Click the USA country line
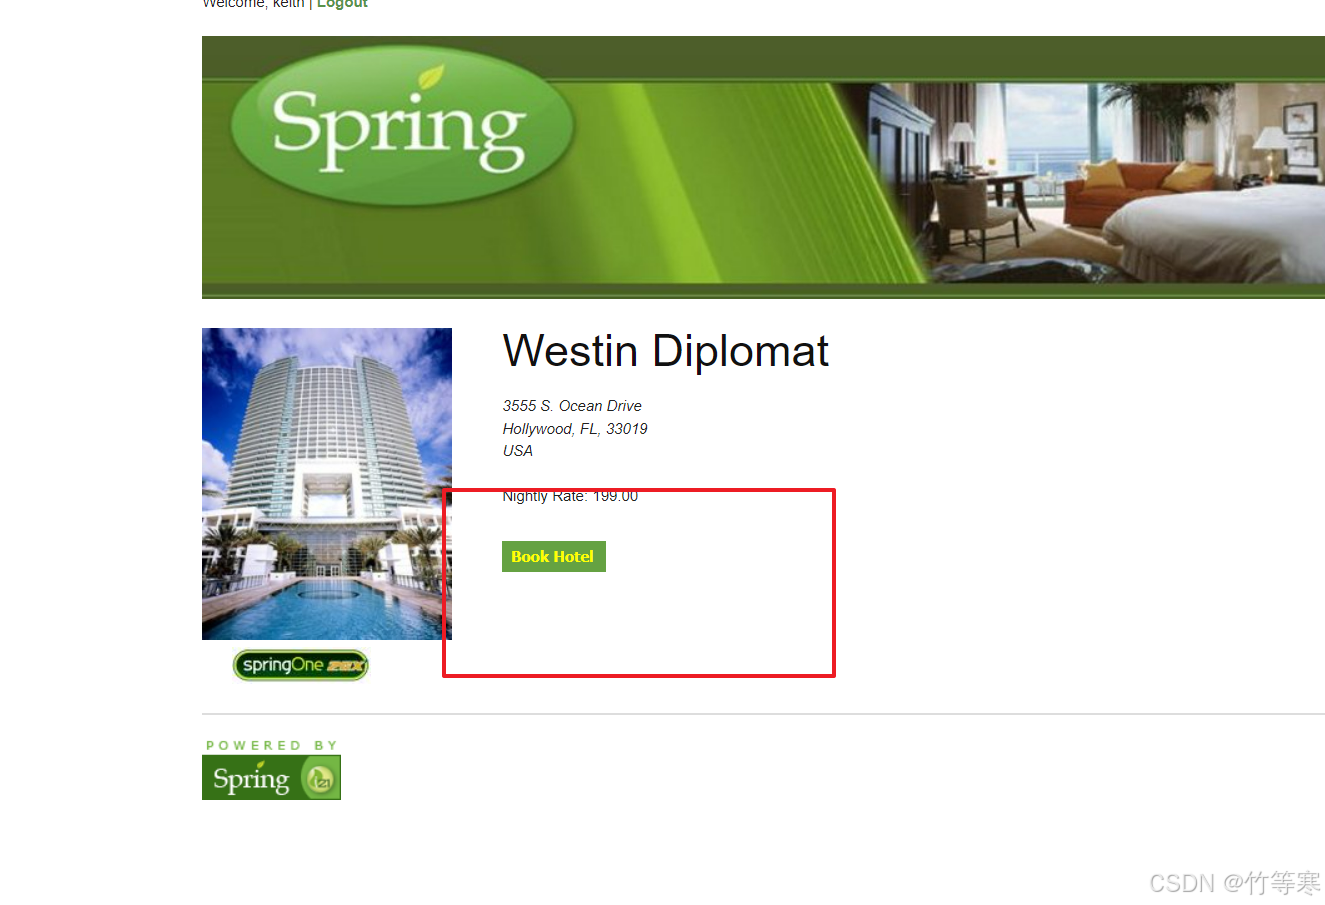The height and width of the screenshot is (905, 1325). click(518, 451)
